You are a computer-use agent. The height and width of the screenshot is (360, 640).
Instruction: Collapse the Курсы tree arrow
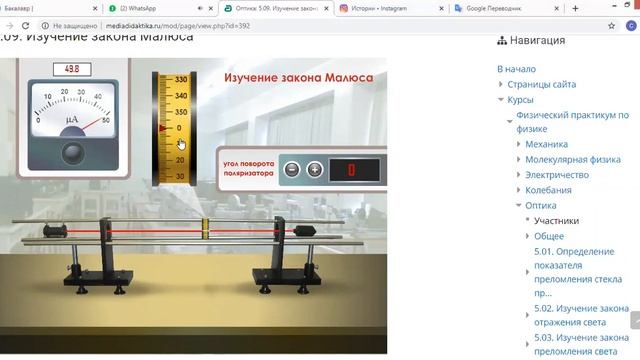(501, 100)
